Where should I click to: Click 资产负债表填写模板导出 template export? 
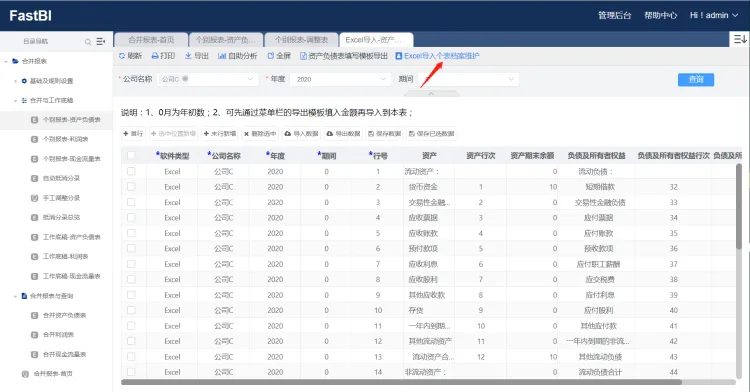[343, 56]
